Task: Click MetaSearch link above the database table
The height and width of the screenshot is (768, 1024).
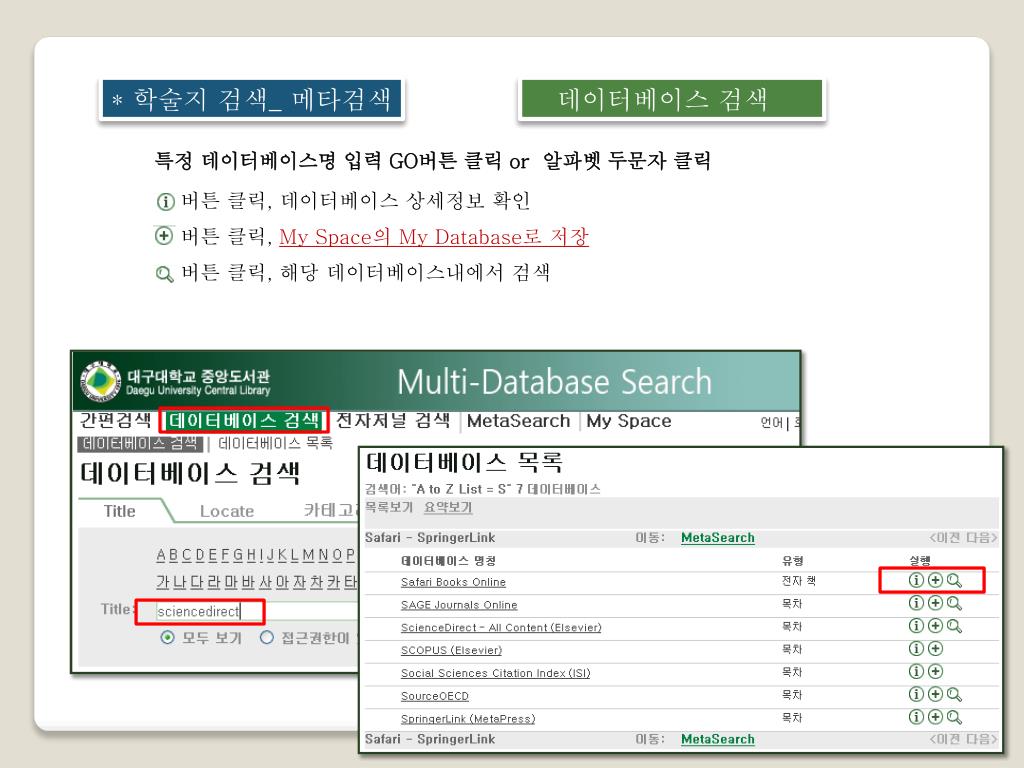Action: pos(718,537)
